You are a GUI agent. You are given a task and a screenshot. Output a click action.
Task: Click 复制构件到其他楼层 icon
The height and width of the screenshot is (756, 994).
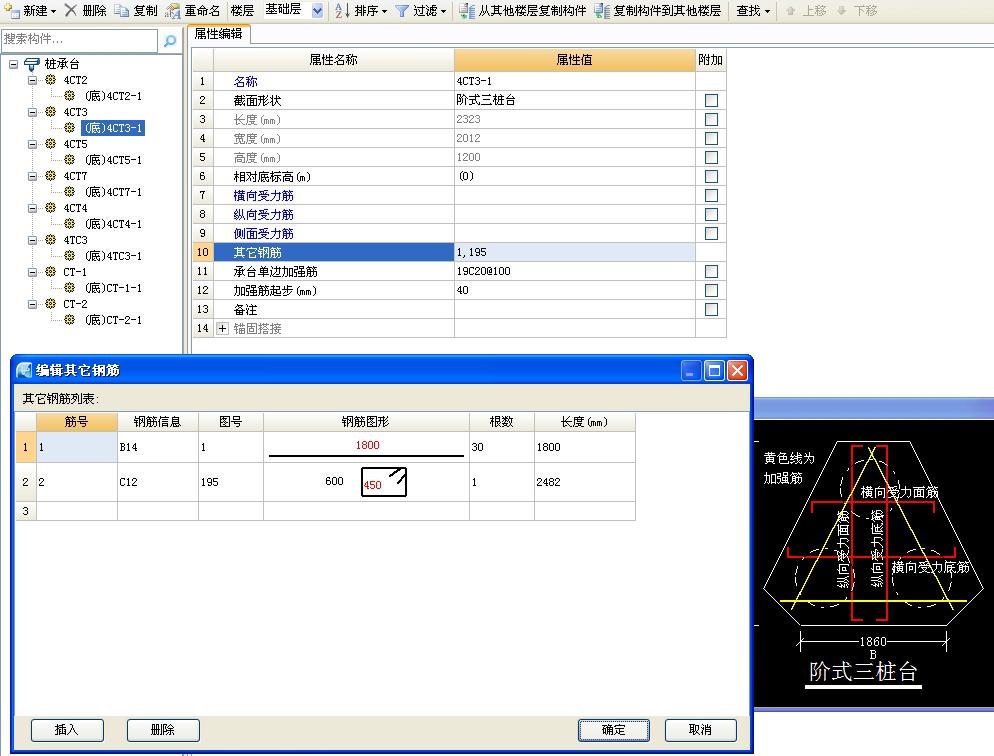[x=602, y=11]
